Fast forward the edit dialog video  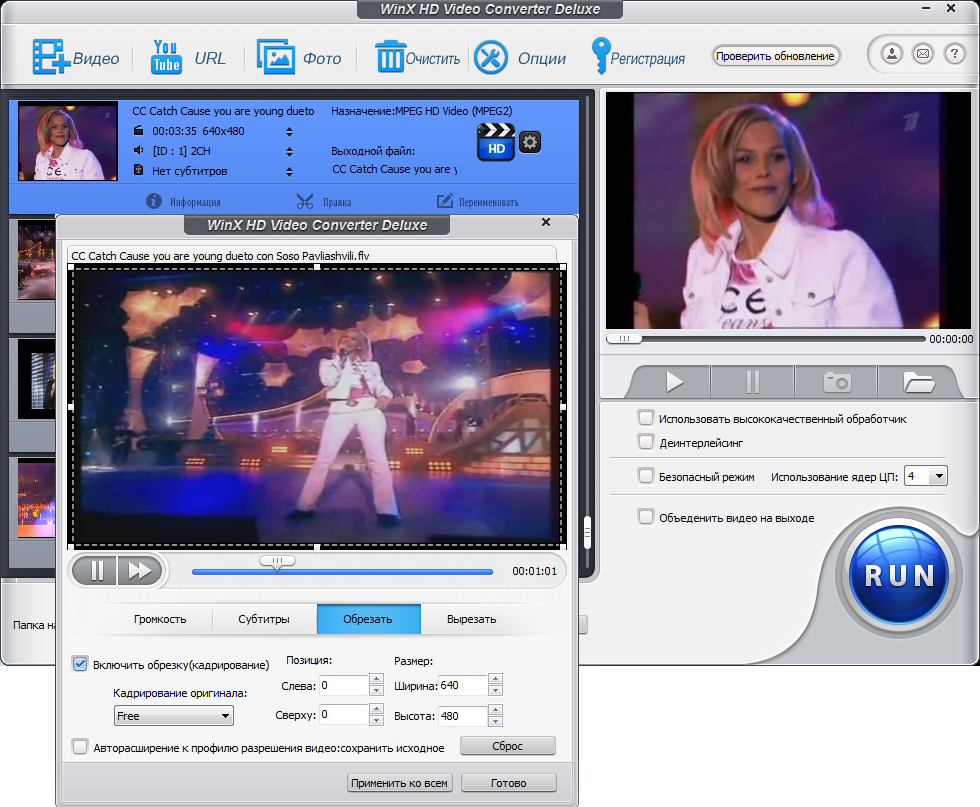point(140,571)
